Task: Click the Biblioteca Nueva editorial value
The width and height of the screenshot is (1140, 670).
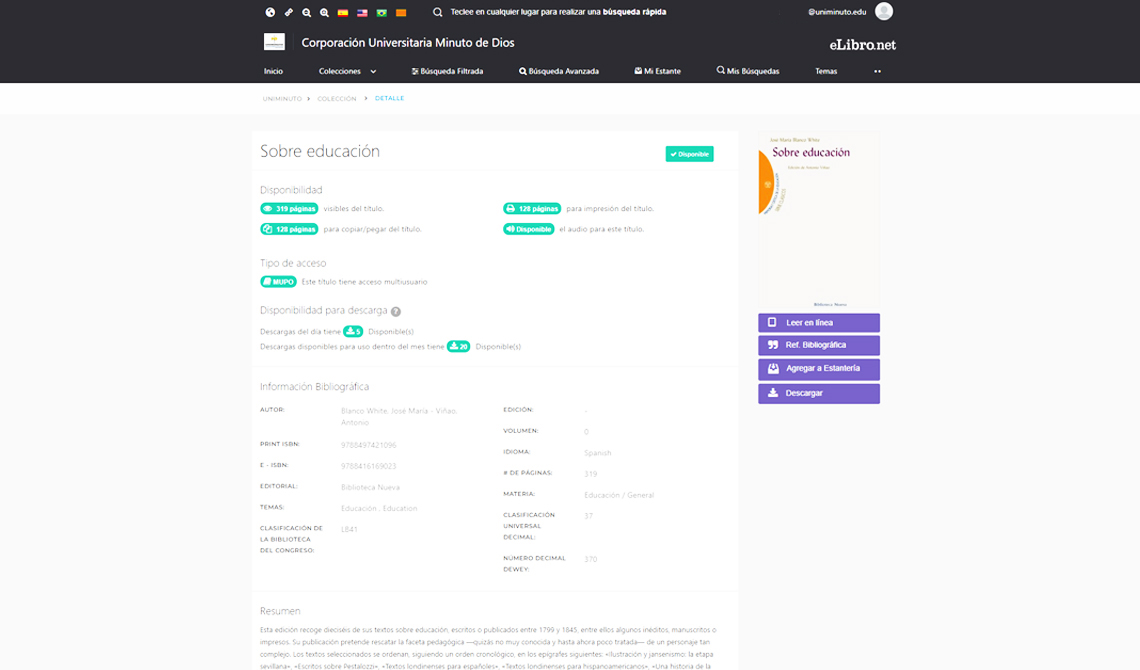Action: tap(370, 488)
